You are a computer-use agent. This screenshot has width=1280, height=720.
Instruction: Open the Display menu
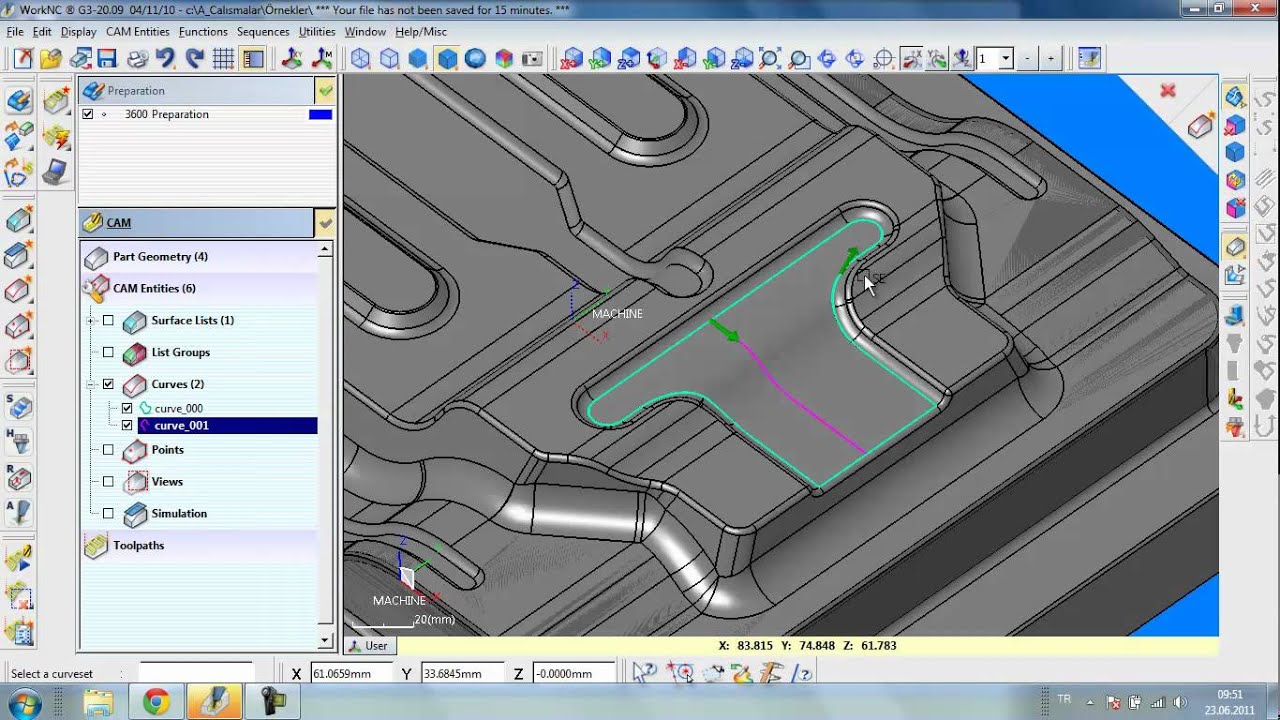[79, 32]
